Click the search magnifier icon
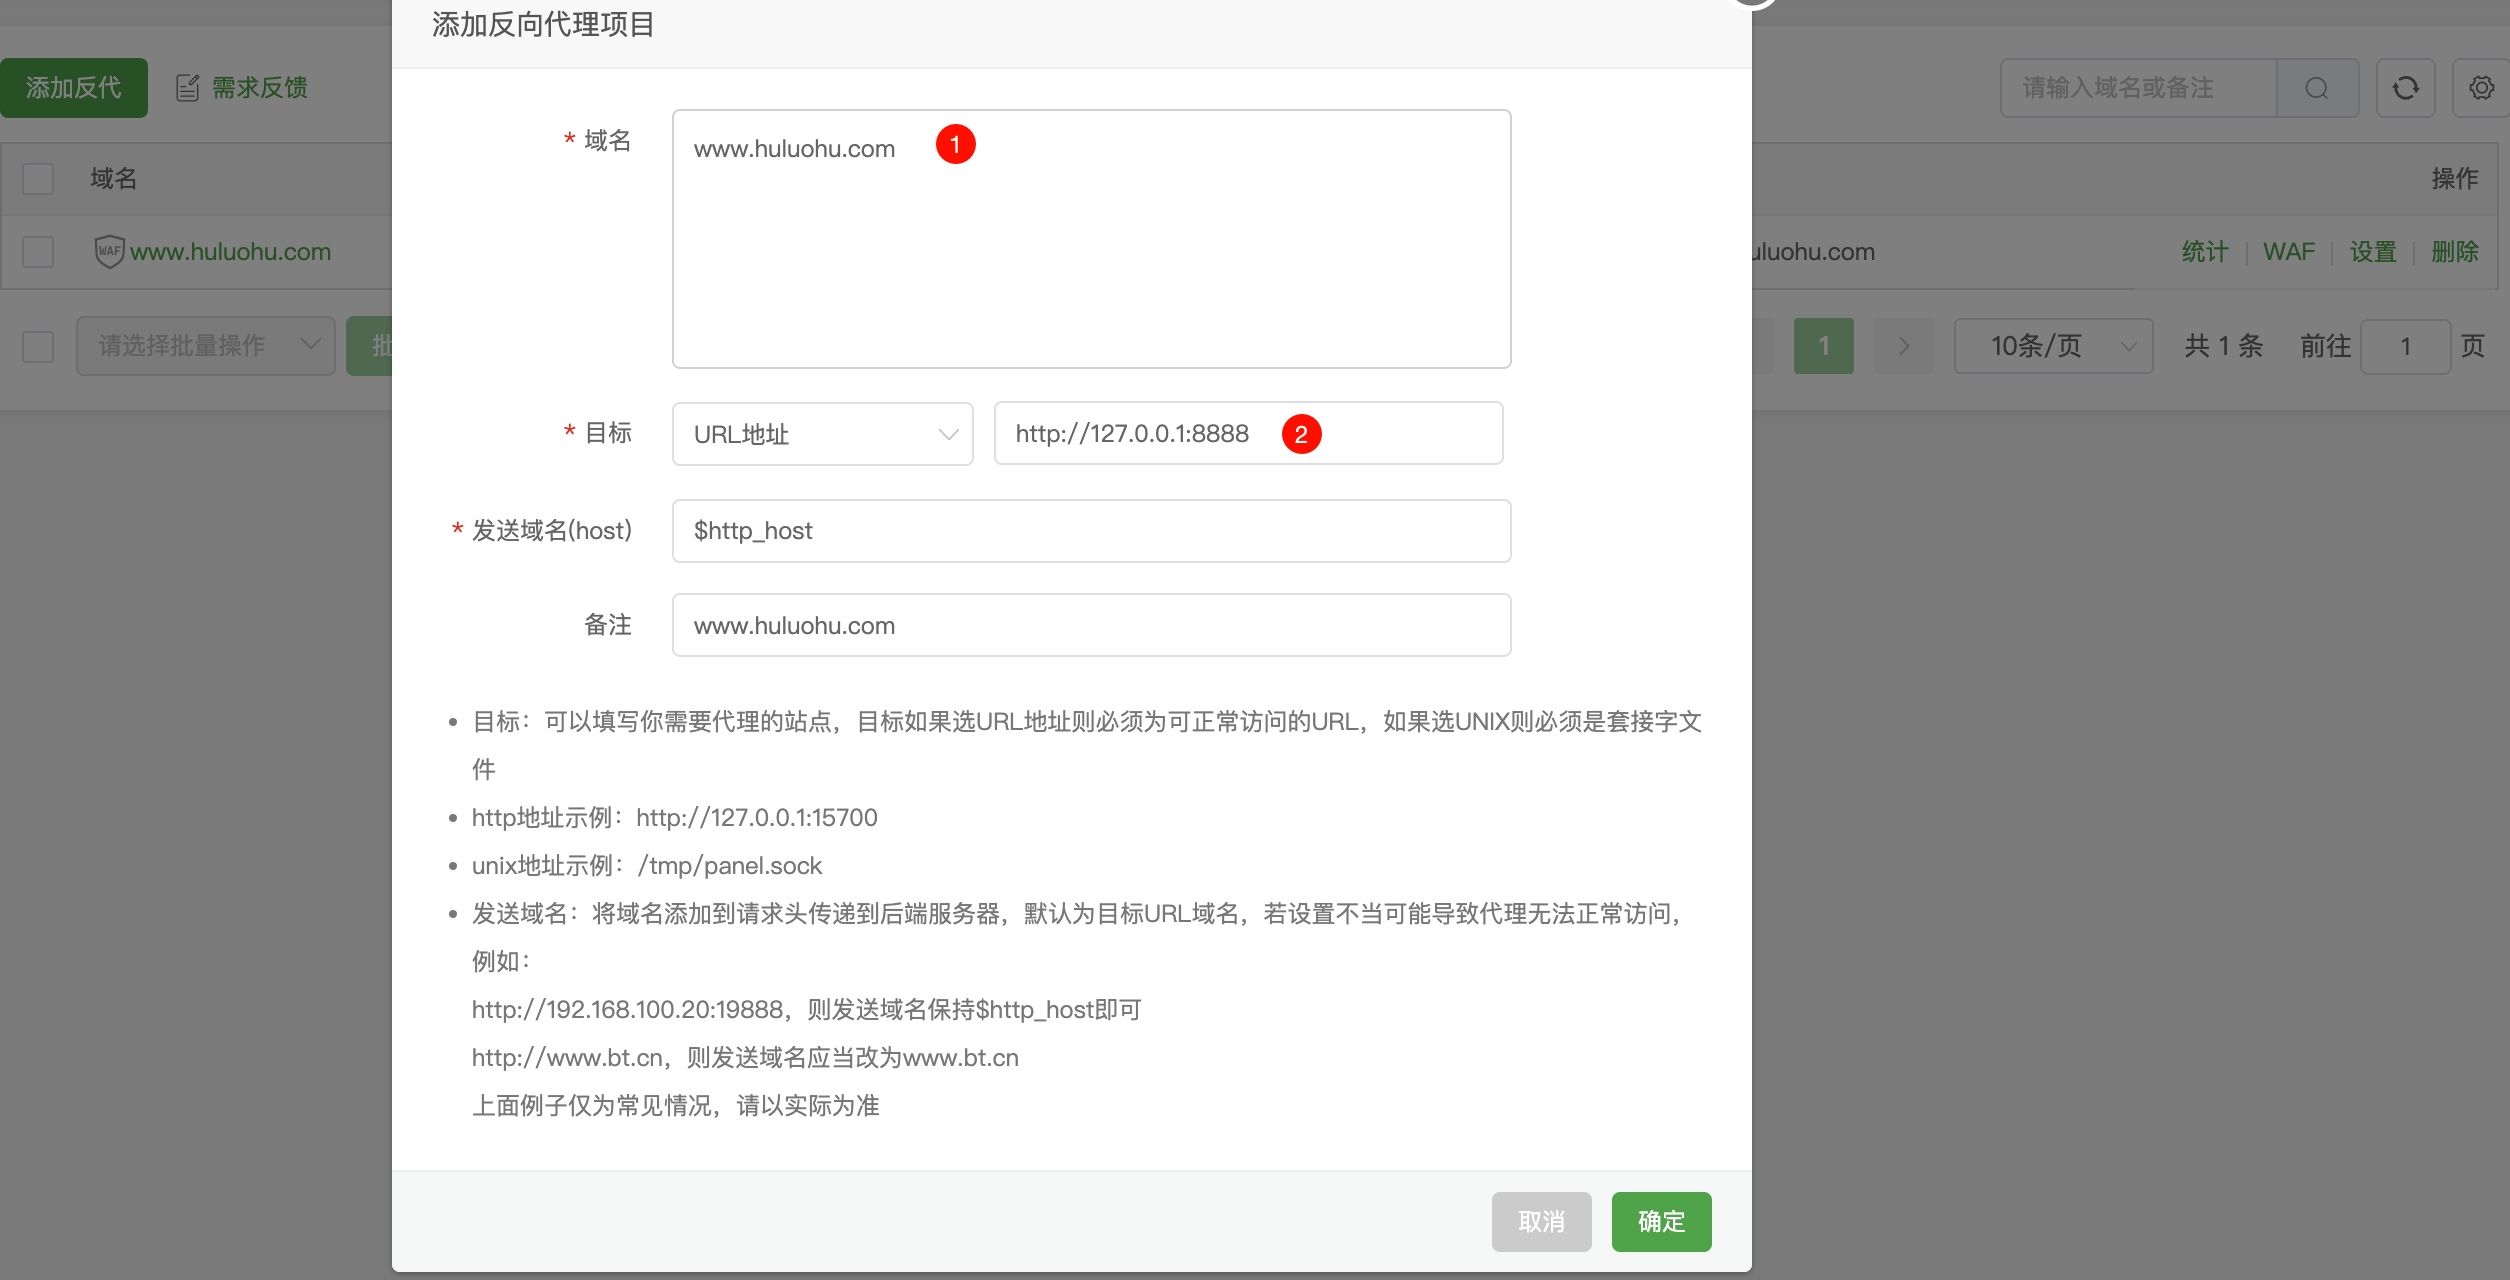Screen dimensions: 2510x1280 [x=2317, y=88]
